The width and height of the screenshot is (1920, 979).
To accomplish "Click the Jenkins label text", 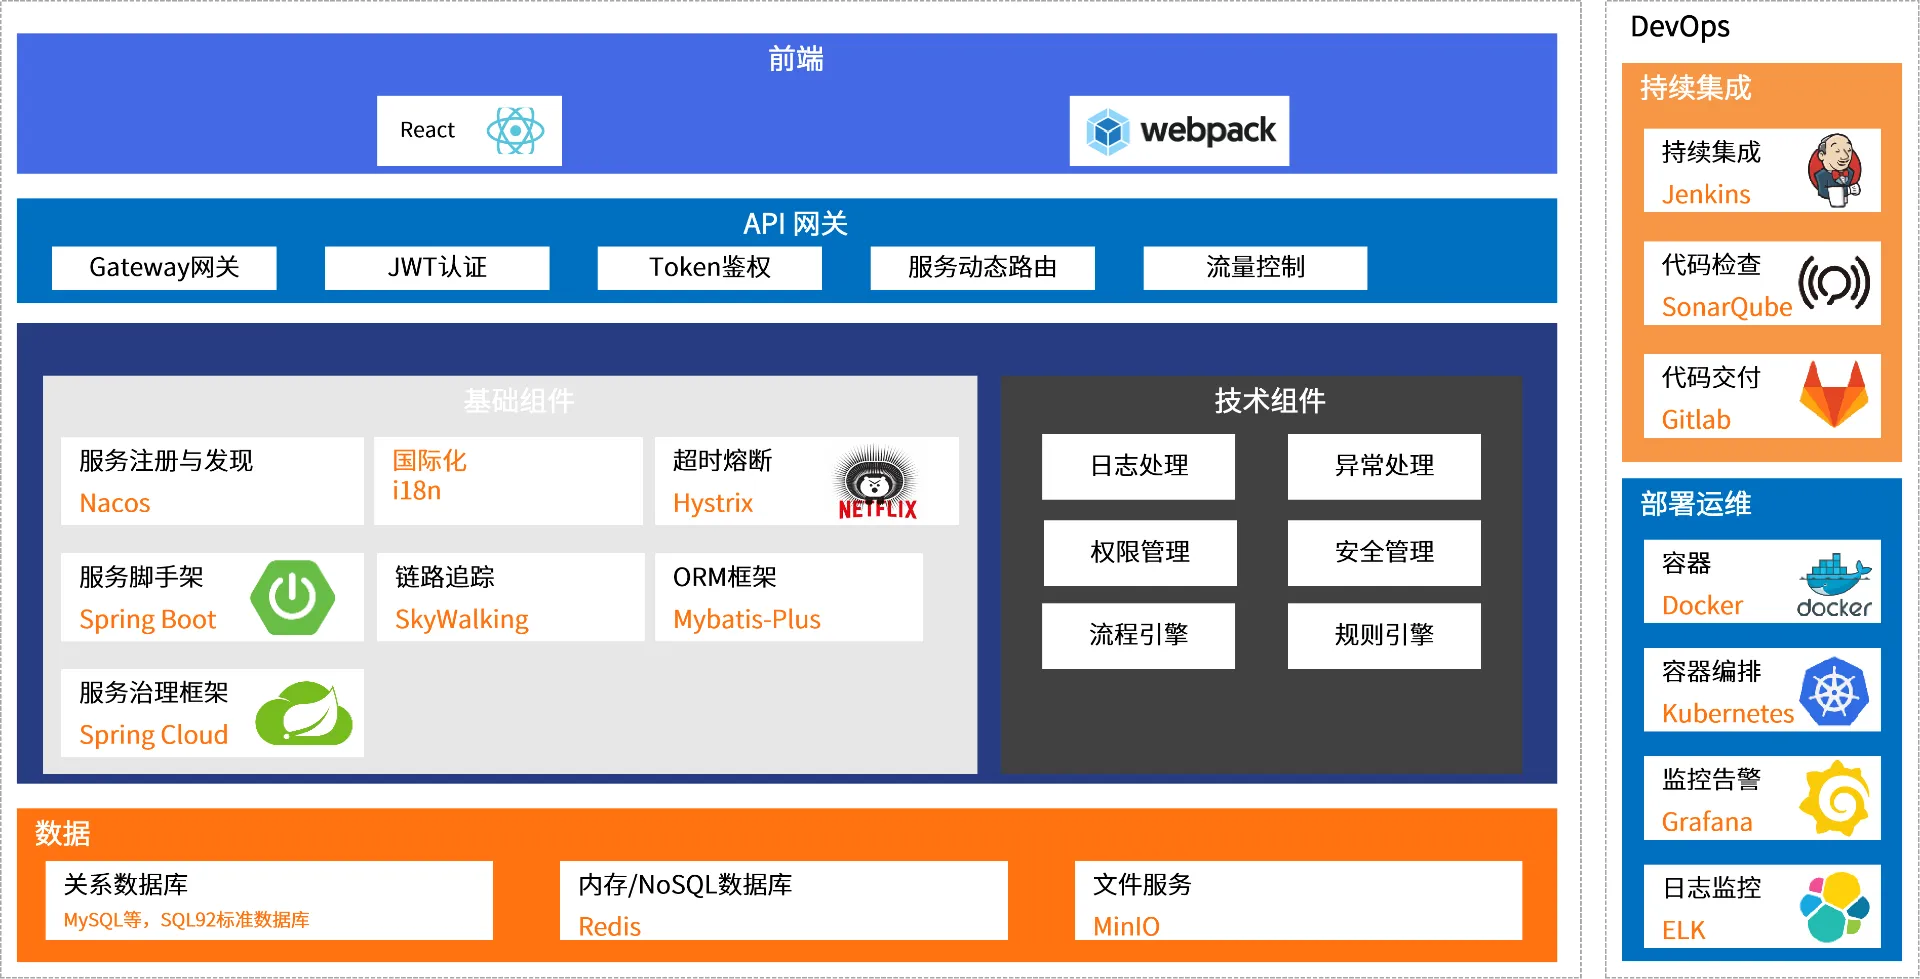I will (x=1706, y=195).
